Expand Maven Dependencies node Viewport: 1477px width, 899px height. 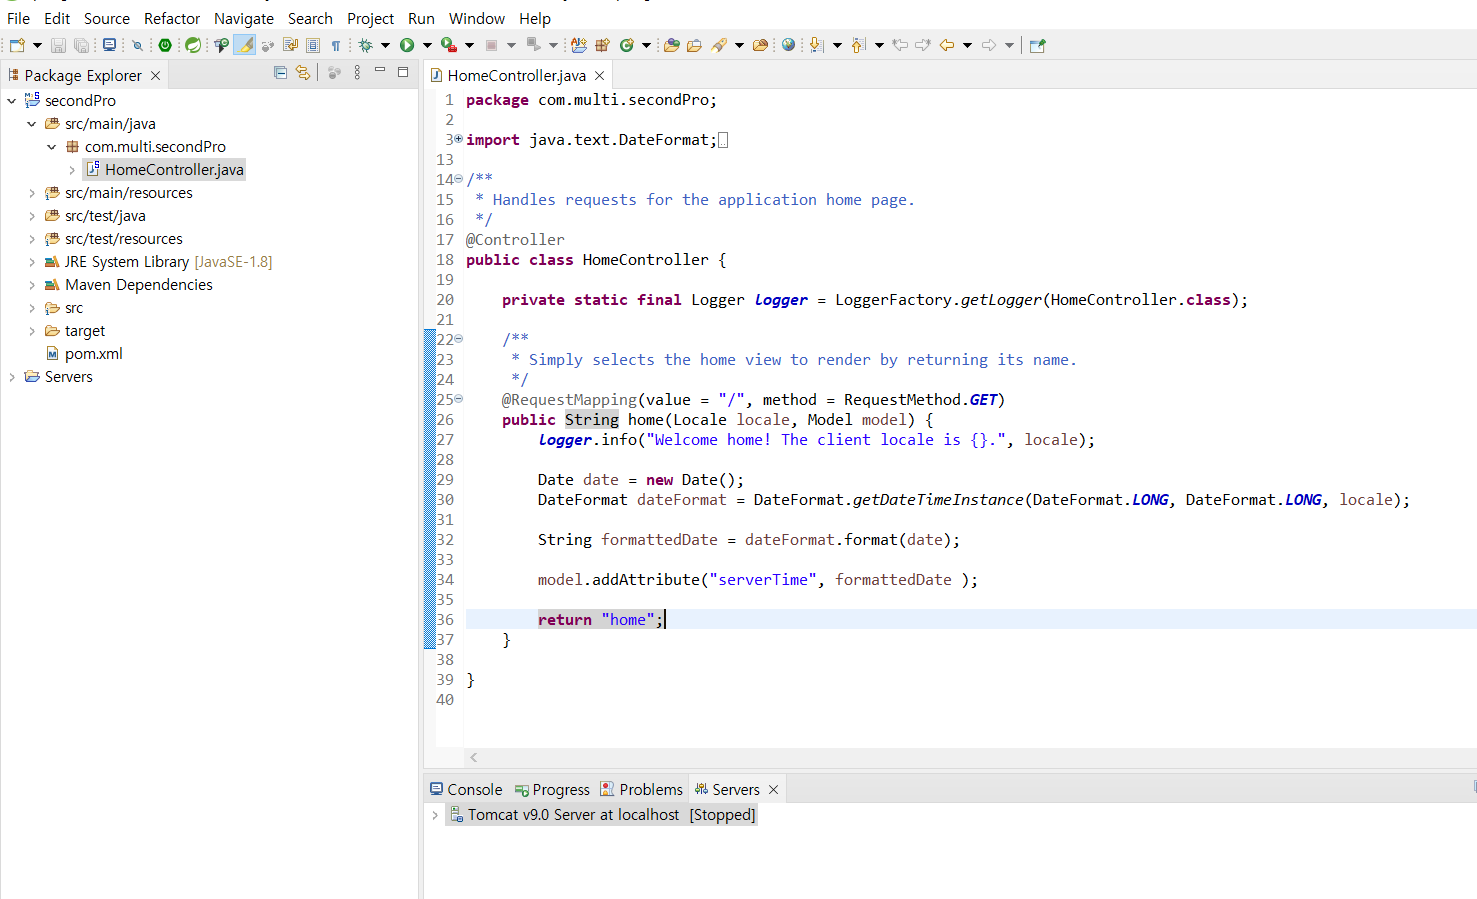pyautogui.click(x=32, y=284)
